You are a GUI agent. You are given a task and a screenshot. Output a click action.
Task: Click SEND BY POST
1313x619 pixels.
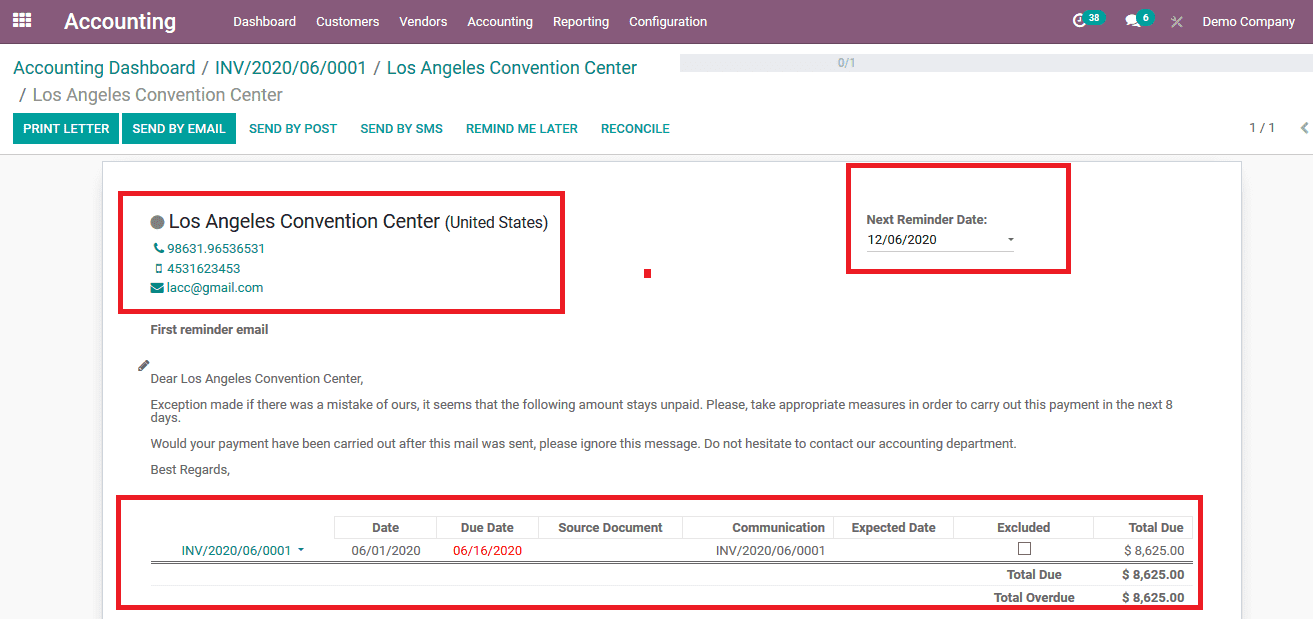[x=293, y=128]
